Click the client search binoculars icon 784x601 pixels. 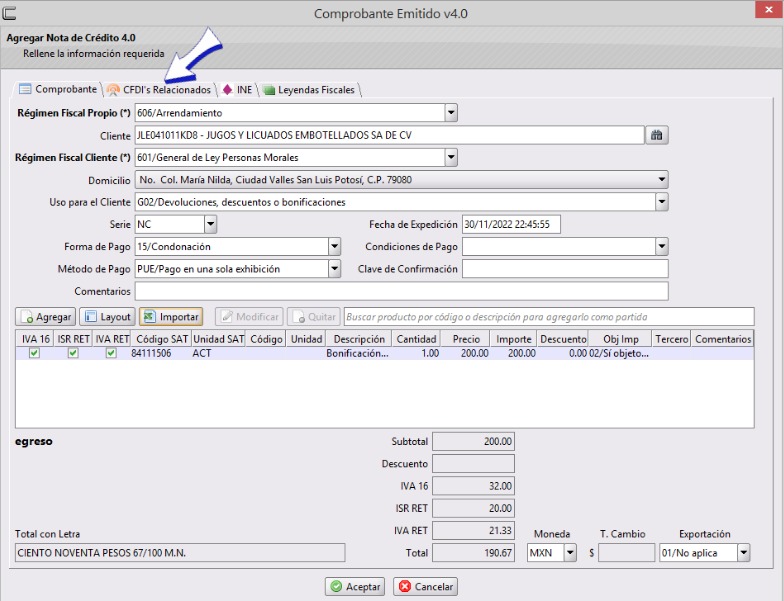656,135
